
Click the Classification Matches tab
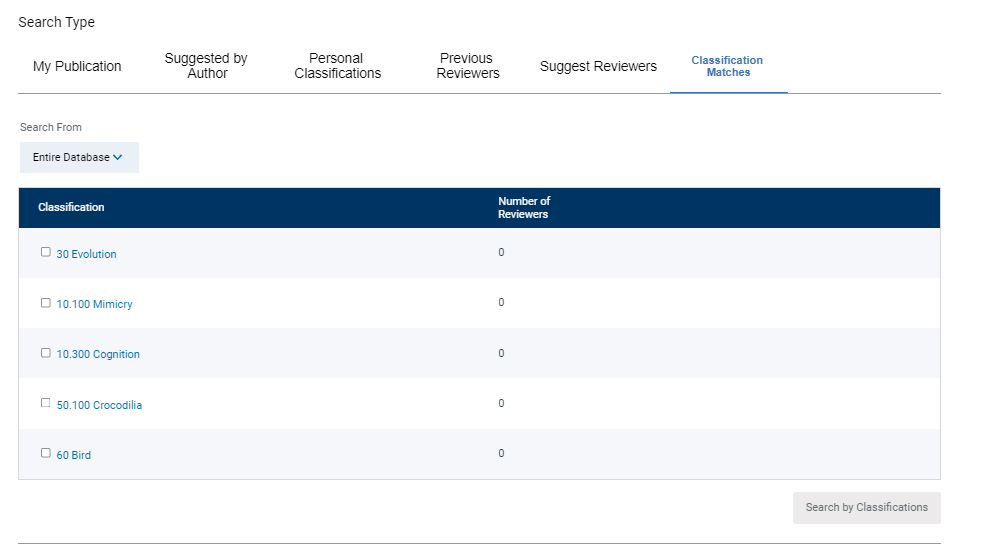tap(727, 66)
